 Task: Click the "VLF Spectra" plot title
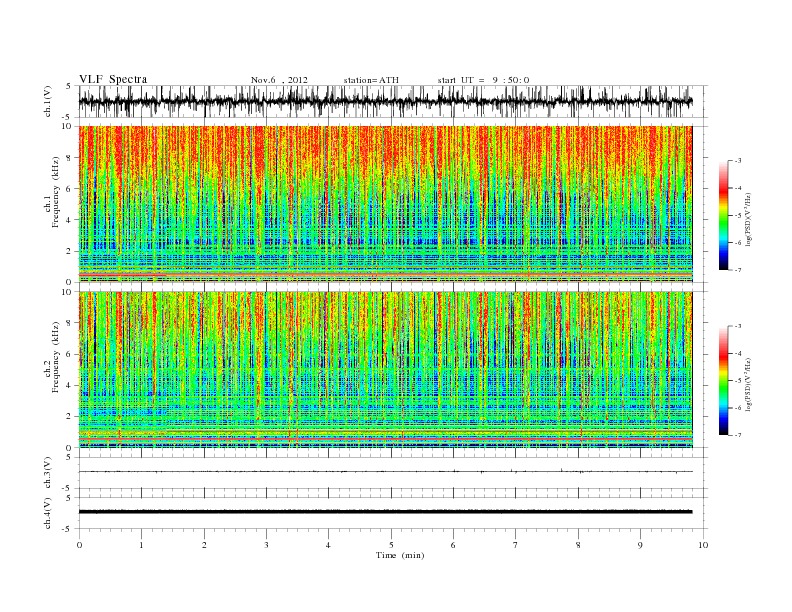[113, 79]
